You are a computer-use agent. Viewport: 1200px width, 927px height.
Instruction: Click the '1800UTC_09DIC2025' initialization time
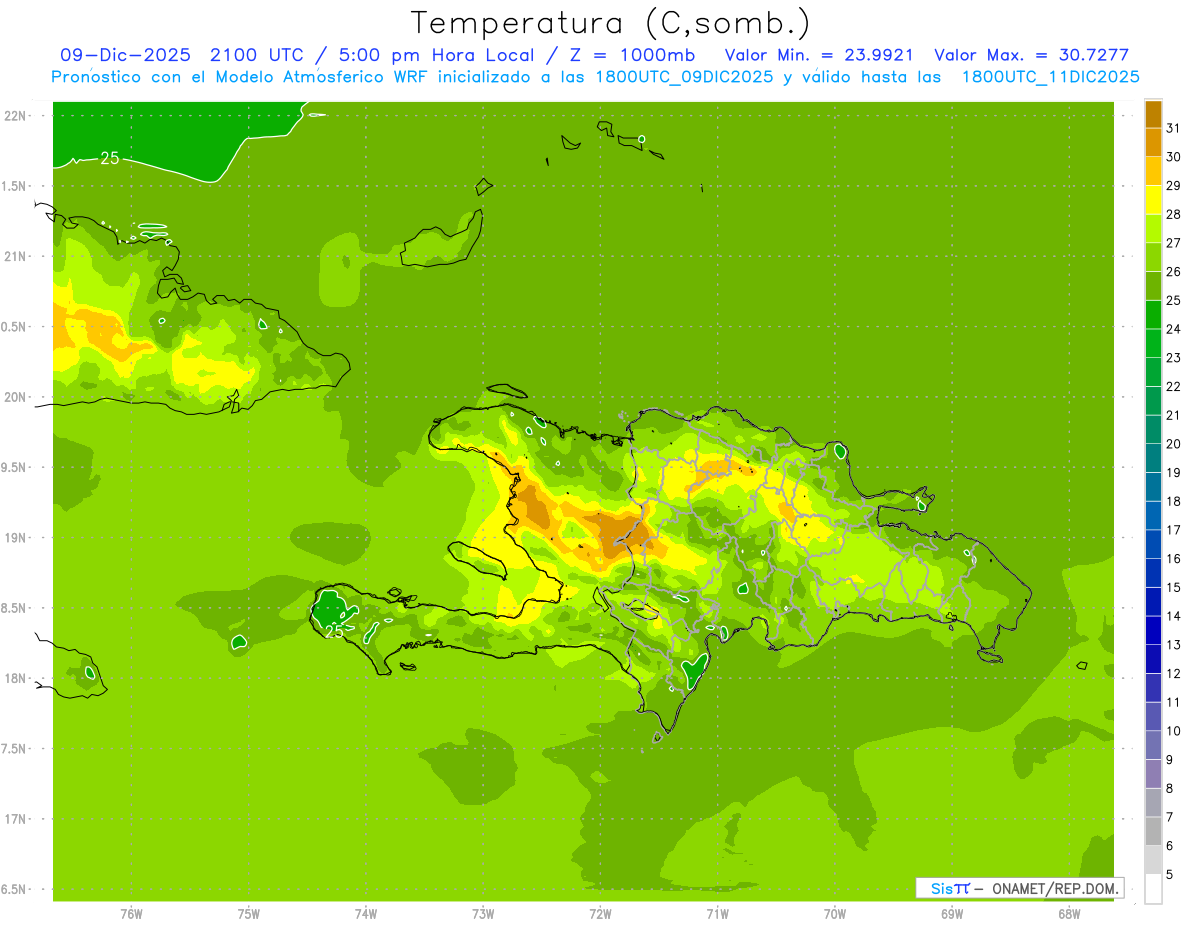pos(686,77)
